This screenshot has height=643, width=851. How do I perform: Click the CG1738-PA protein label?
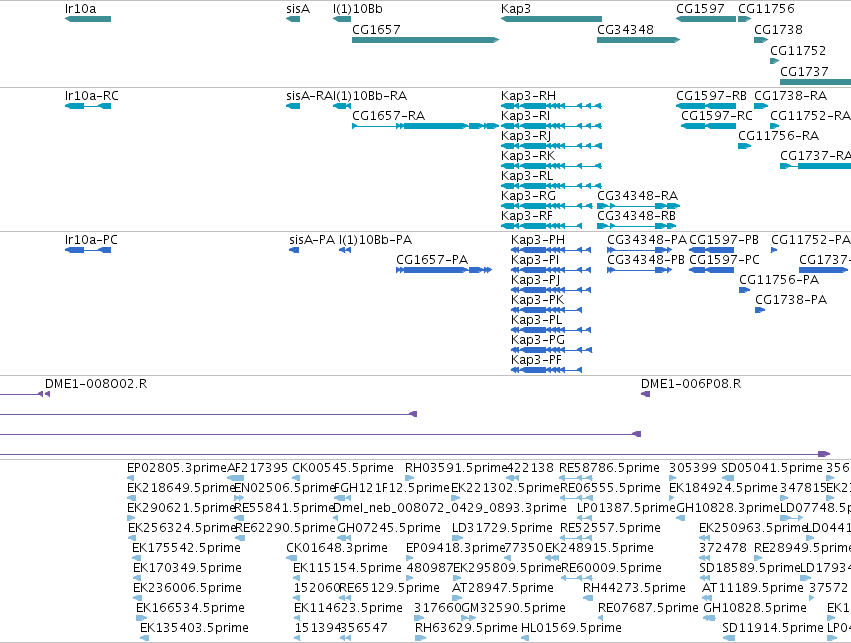click(791, 300)
